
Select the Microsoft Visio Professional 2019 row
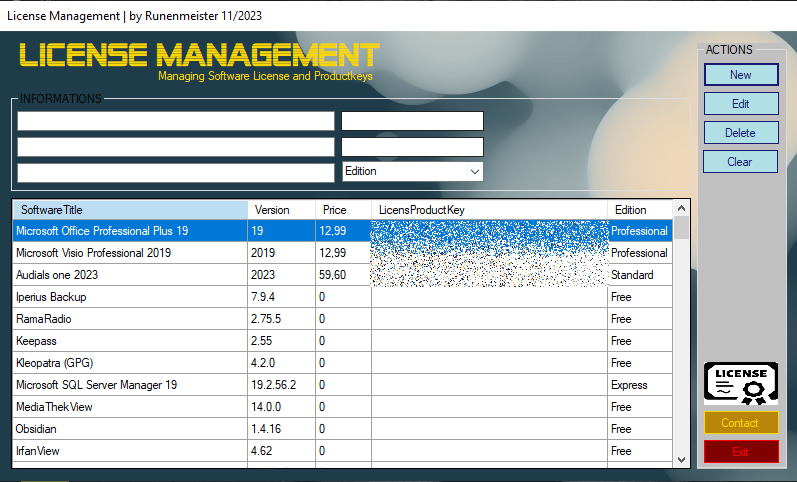point(343,253)
